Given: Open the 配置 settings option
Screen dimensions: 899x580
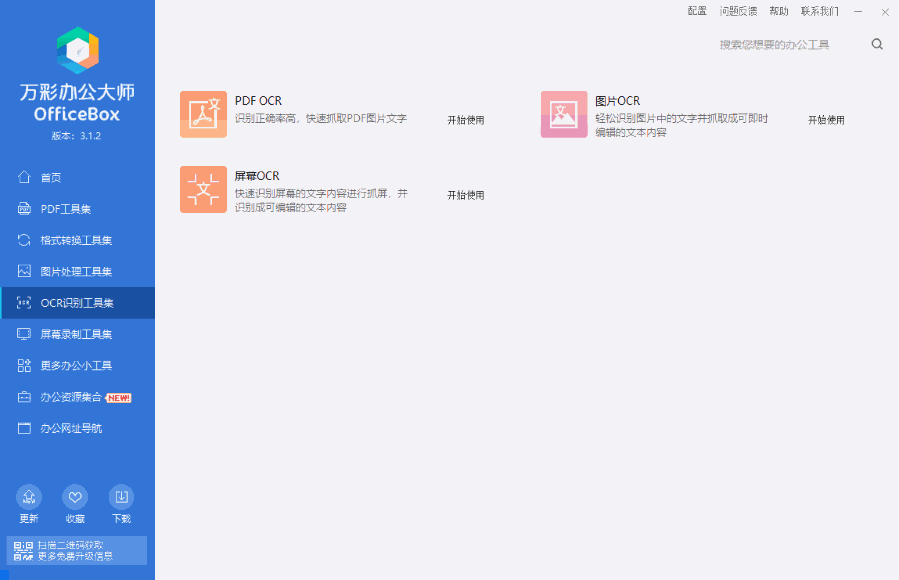Looking at the screenshot, I should click(697, 11).
